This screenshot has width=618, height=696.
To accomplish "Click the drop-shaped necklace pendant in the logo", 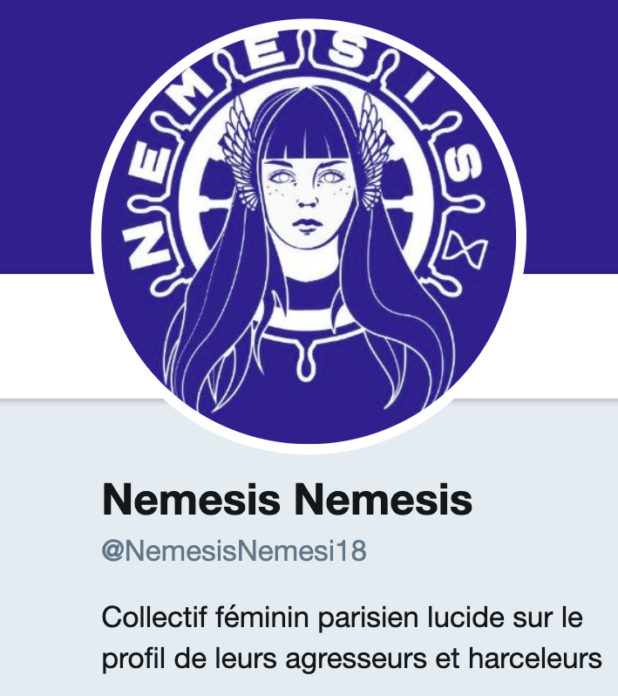I will tap(306, 364).
